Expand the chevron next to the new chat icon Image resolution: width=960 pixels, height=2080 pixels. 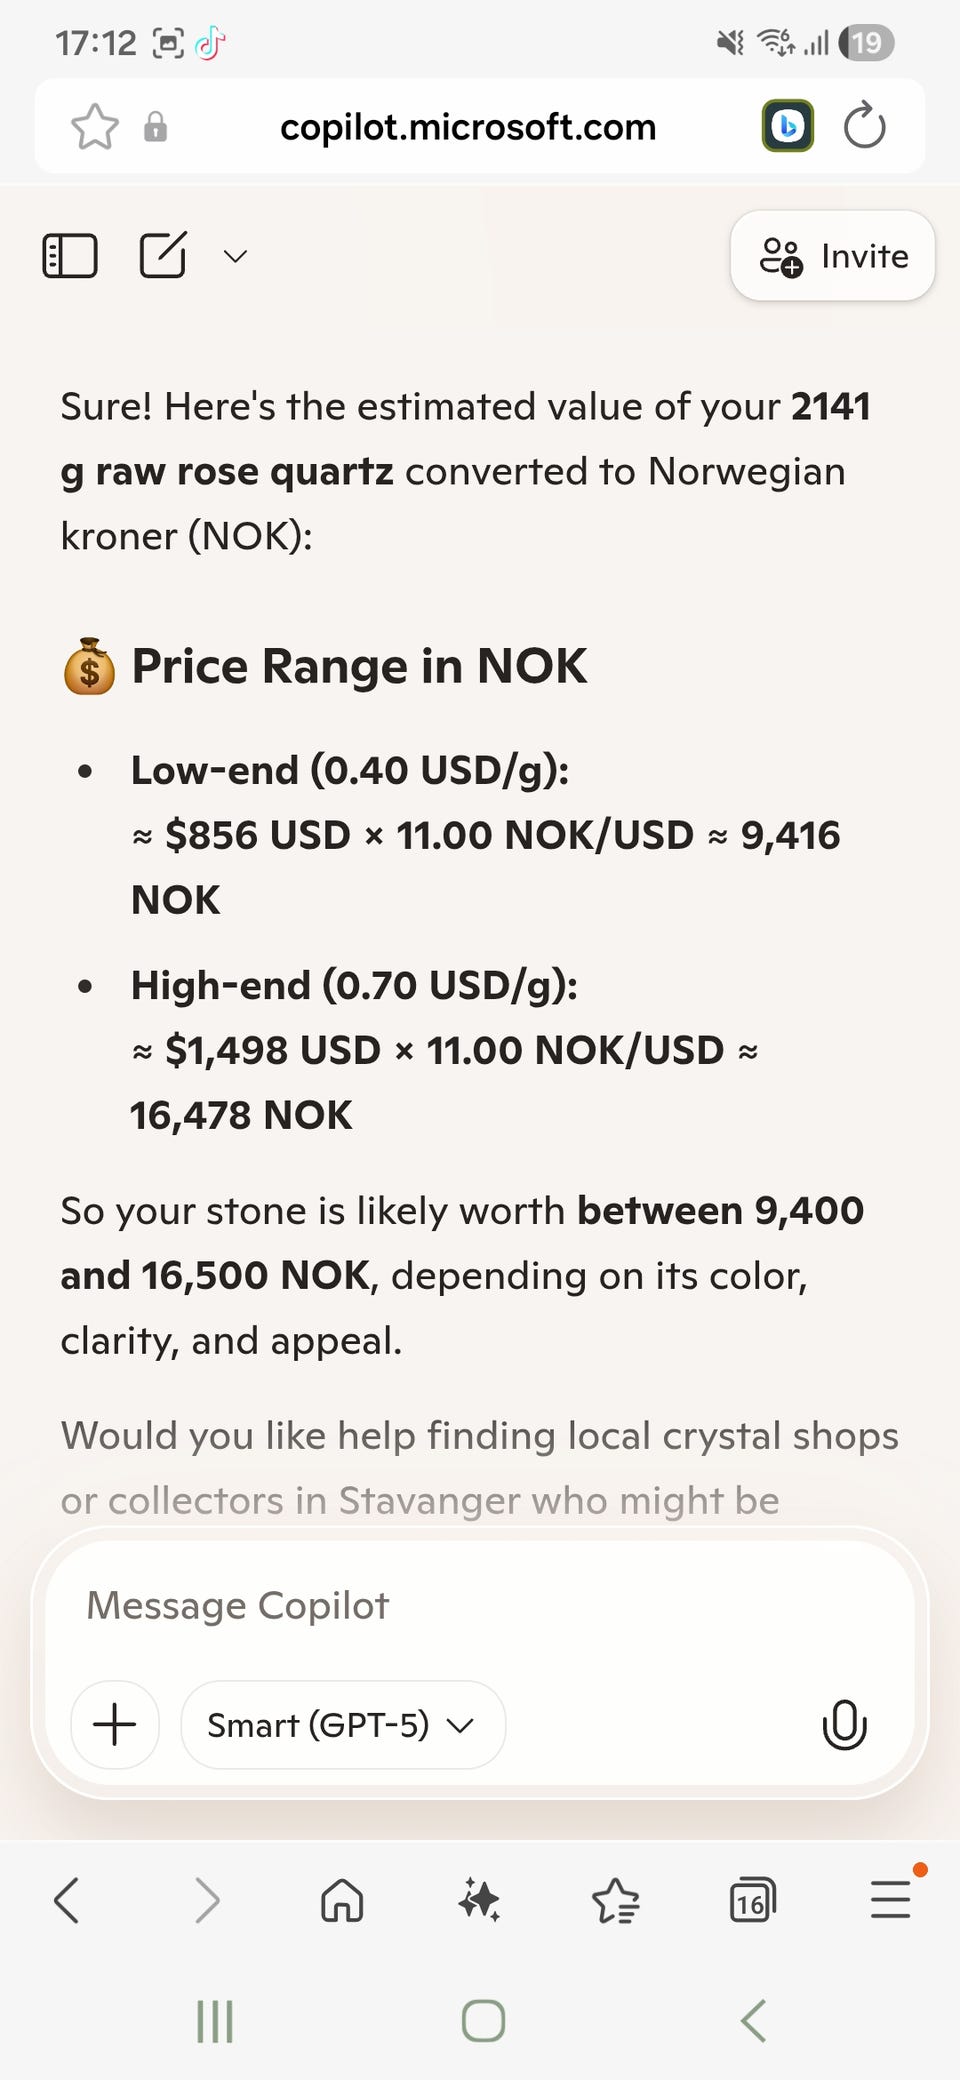tap(235, 256)
